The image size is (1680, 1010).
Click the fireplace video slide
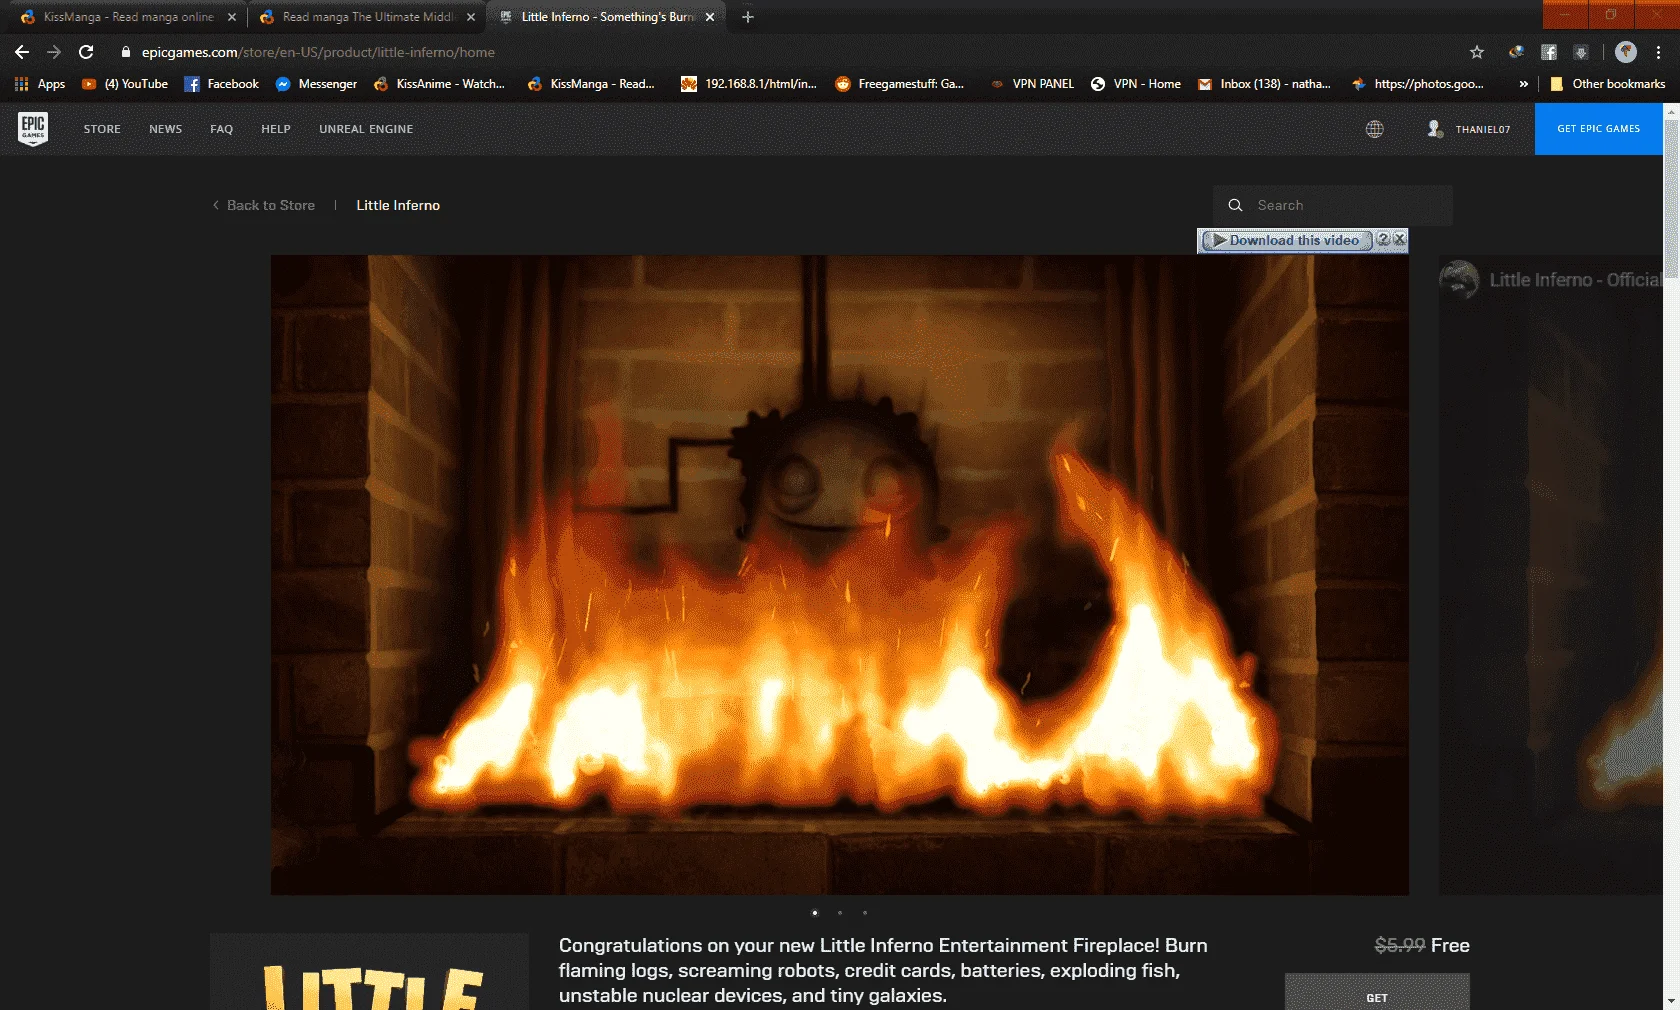[840, 575]
